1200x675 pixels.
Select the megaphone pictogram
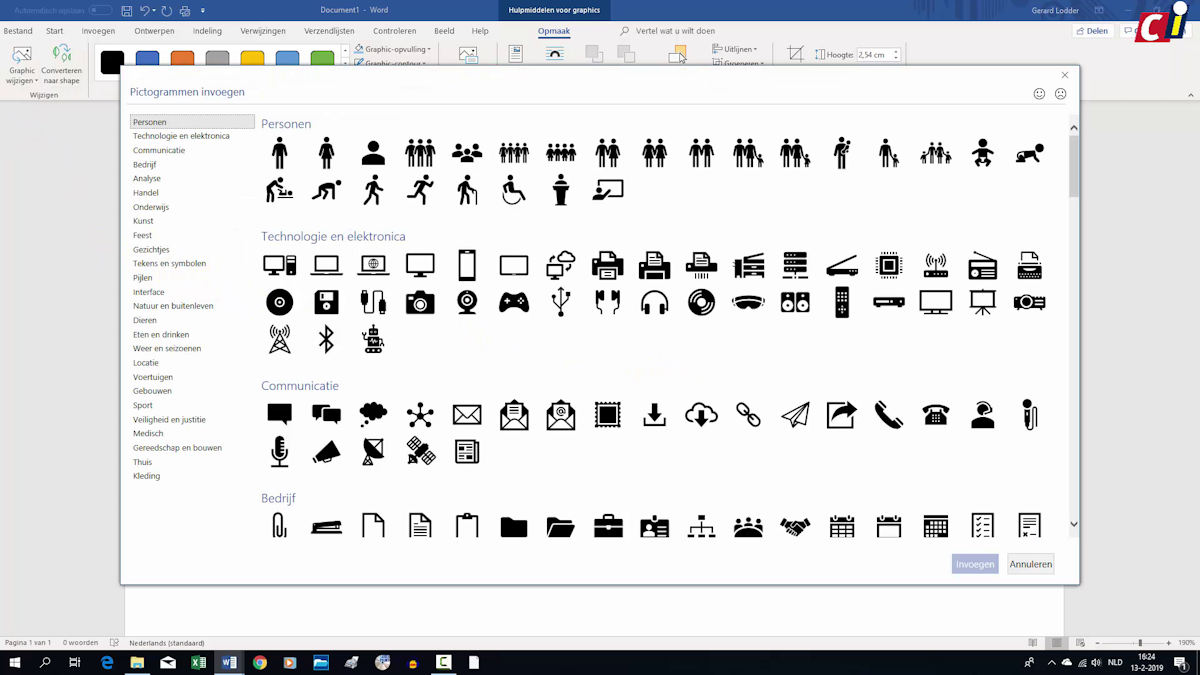click(326, 452)
